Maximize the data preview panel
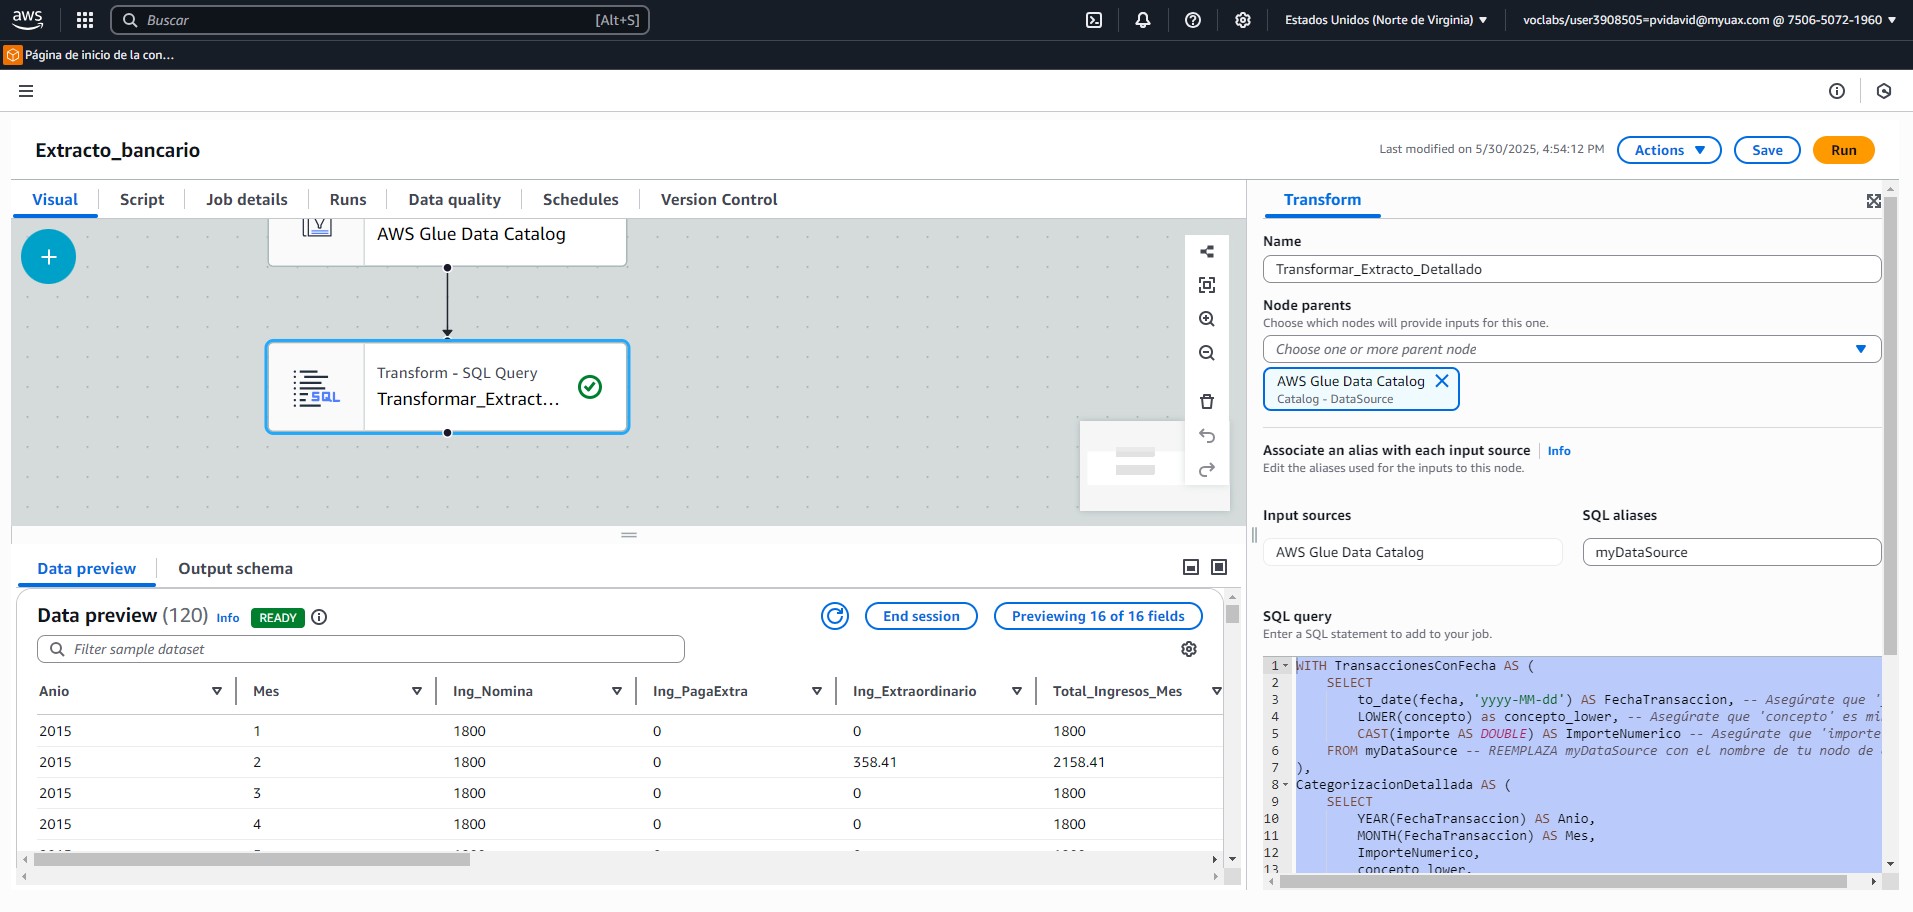 1219,567
